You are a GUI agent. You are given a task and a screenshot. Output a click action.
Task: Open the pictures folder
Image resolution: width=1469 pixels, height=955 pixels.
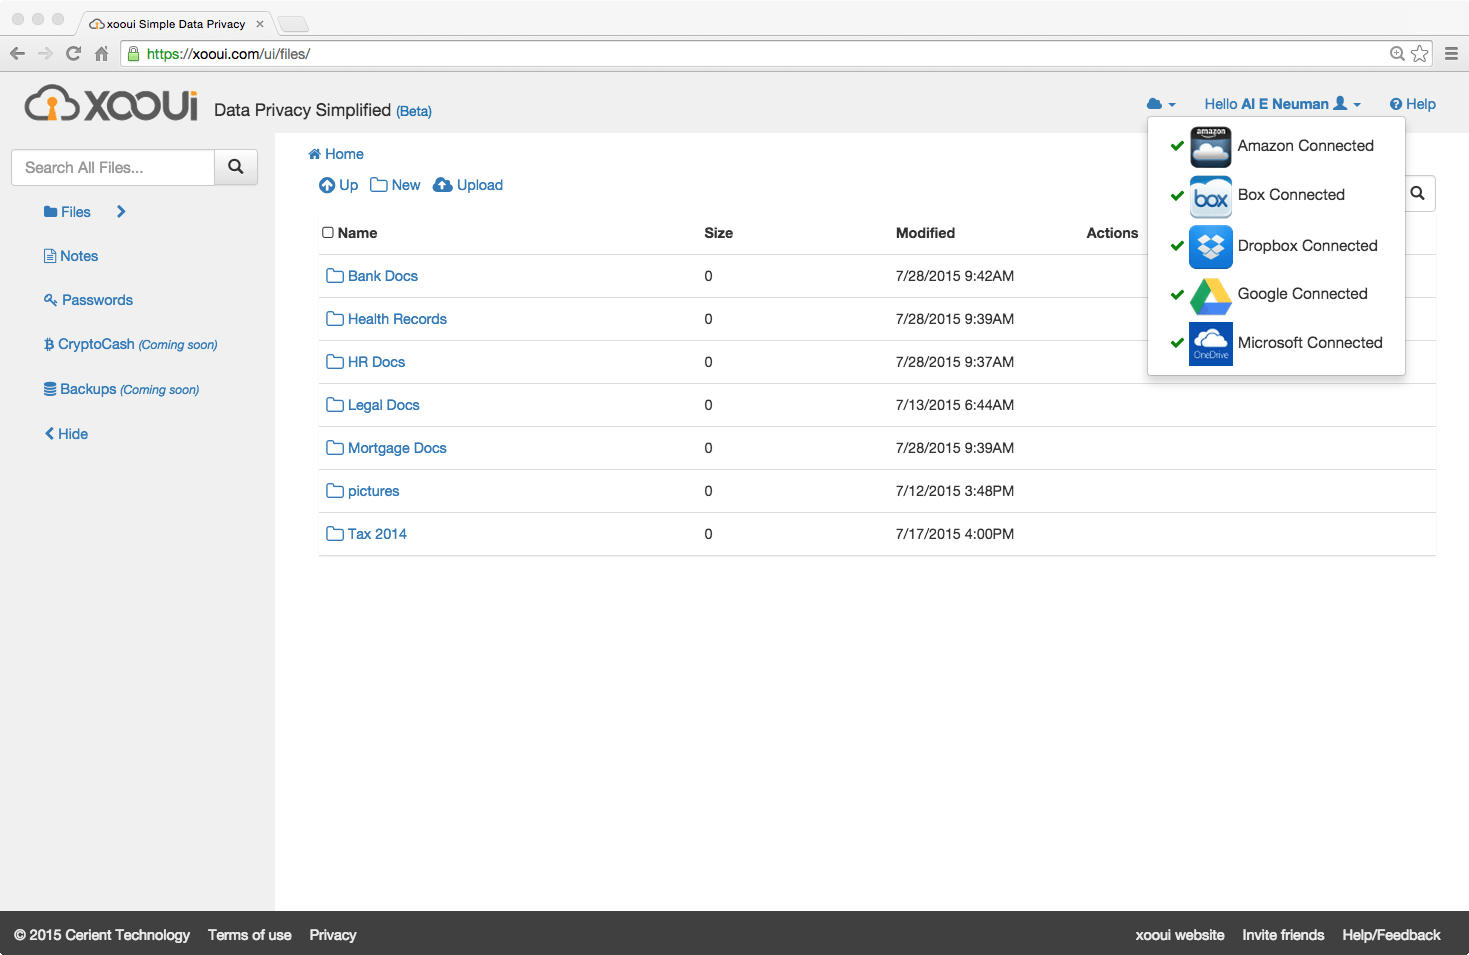[373, 491]
